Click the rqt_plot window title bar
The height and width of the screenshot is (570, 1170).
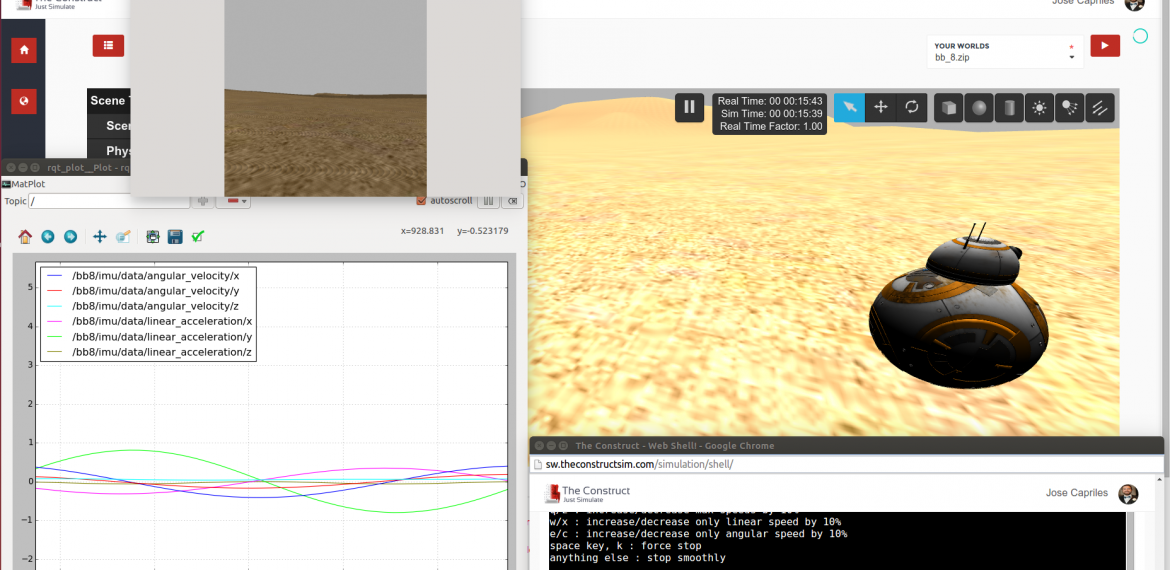(67, 167)
